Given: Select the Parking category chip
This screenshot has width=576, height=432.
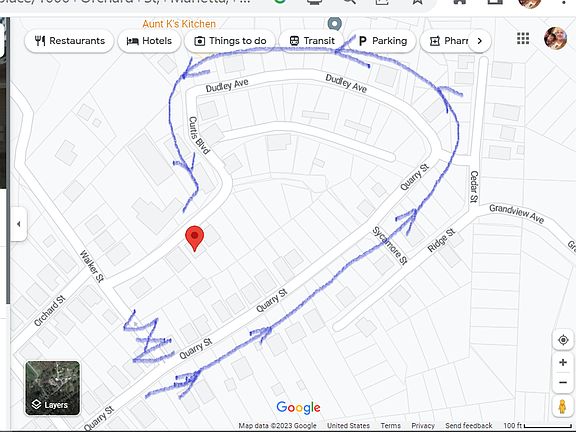Looking at the screenshot, I should coord(382,41).
